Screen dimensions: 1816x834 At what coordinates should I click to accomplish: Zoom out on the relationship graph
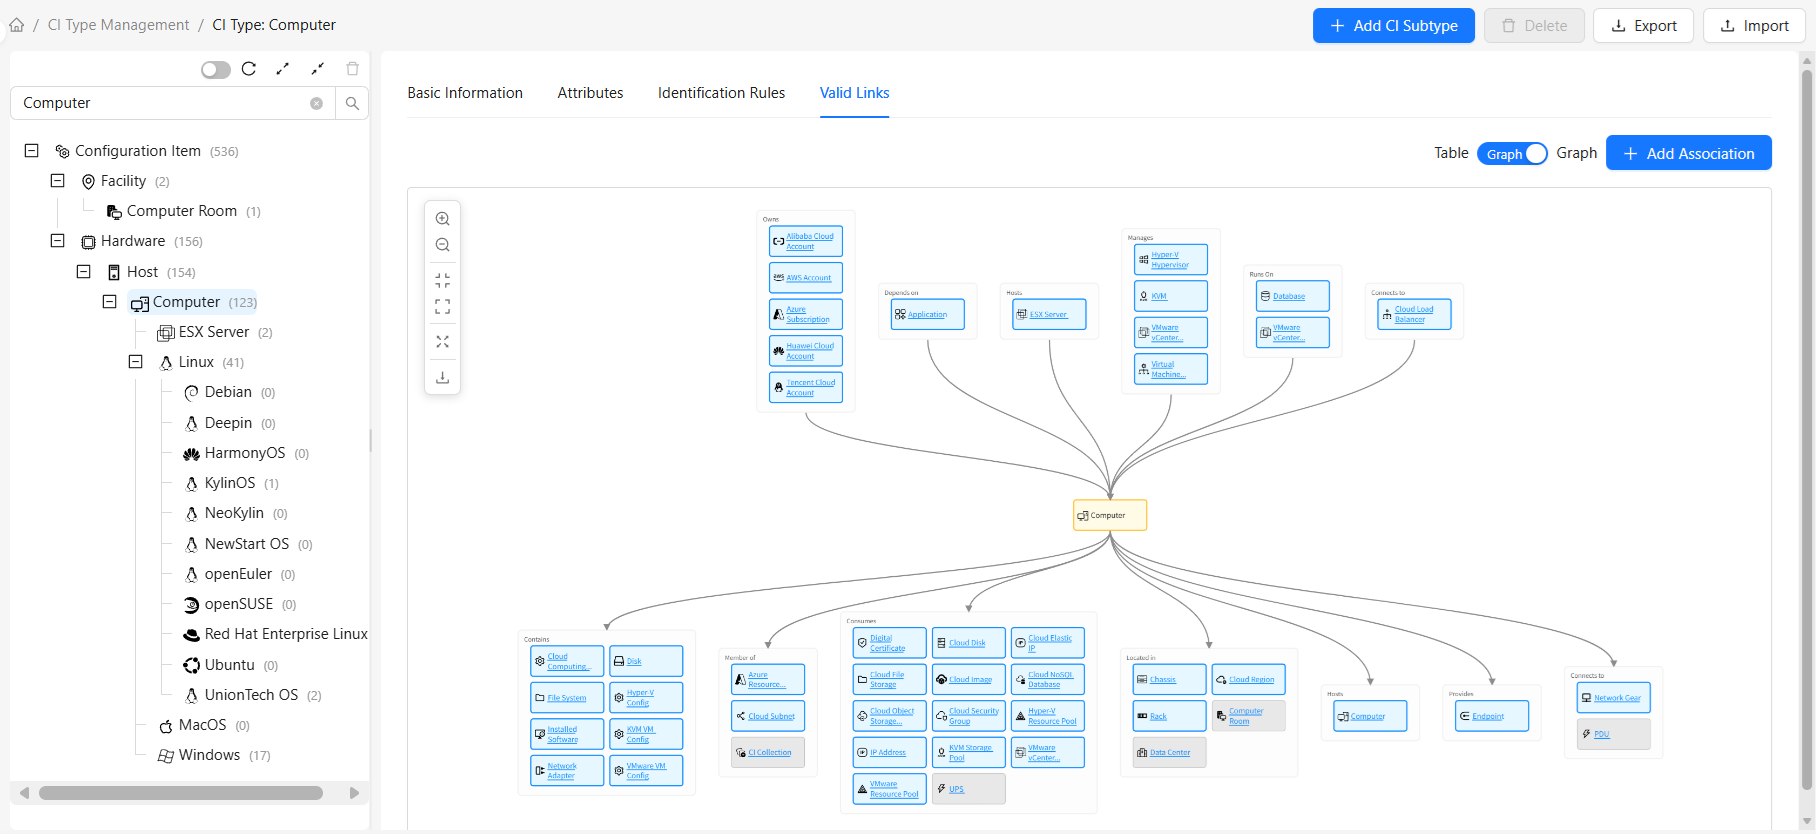pyautogui.click(x=442, y=245)
